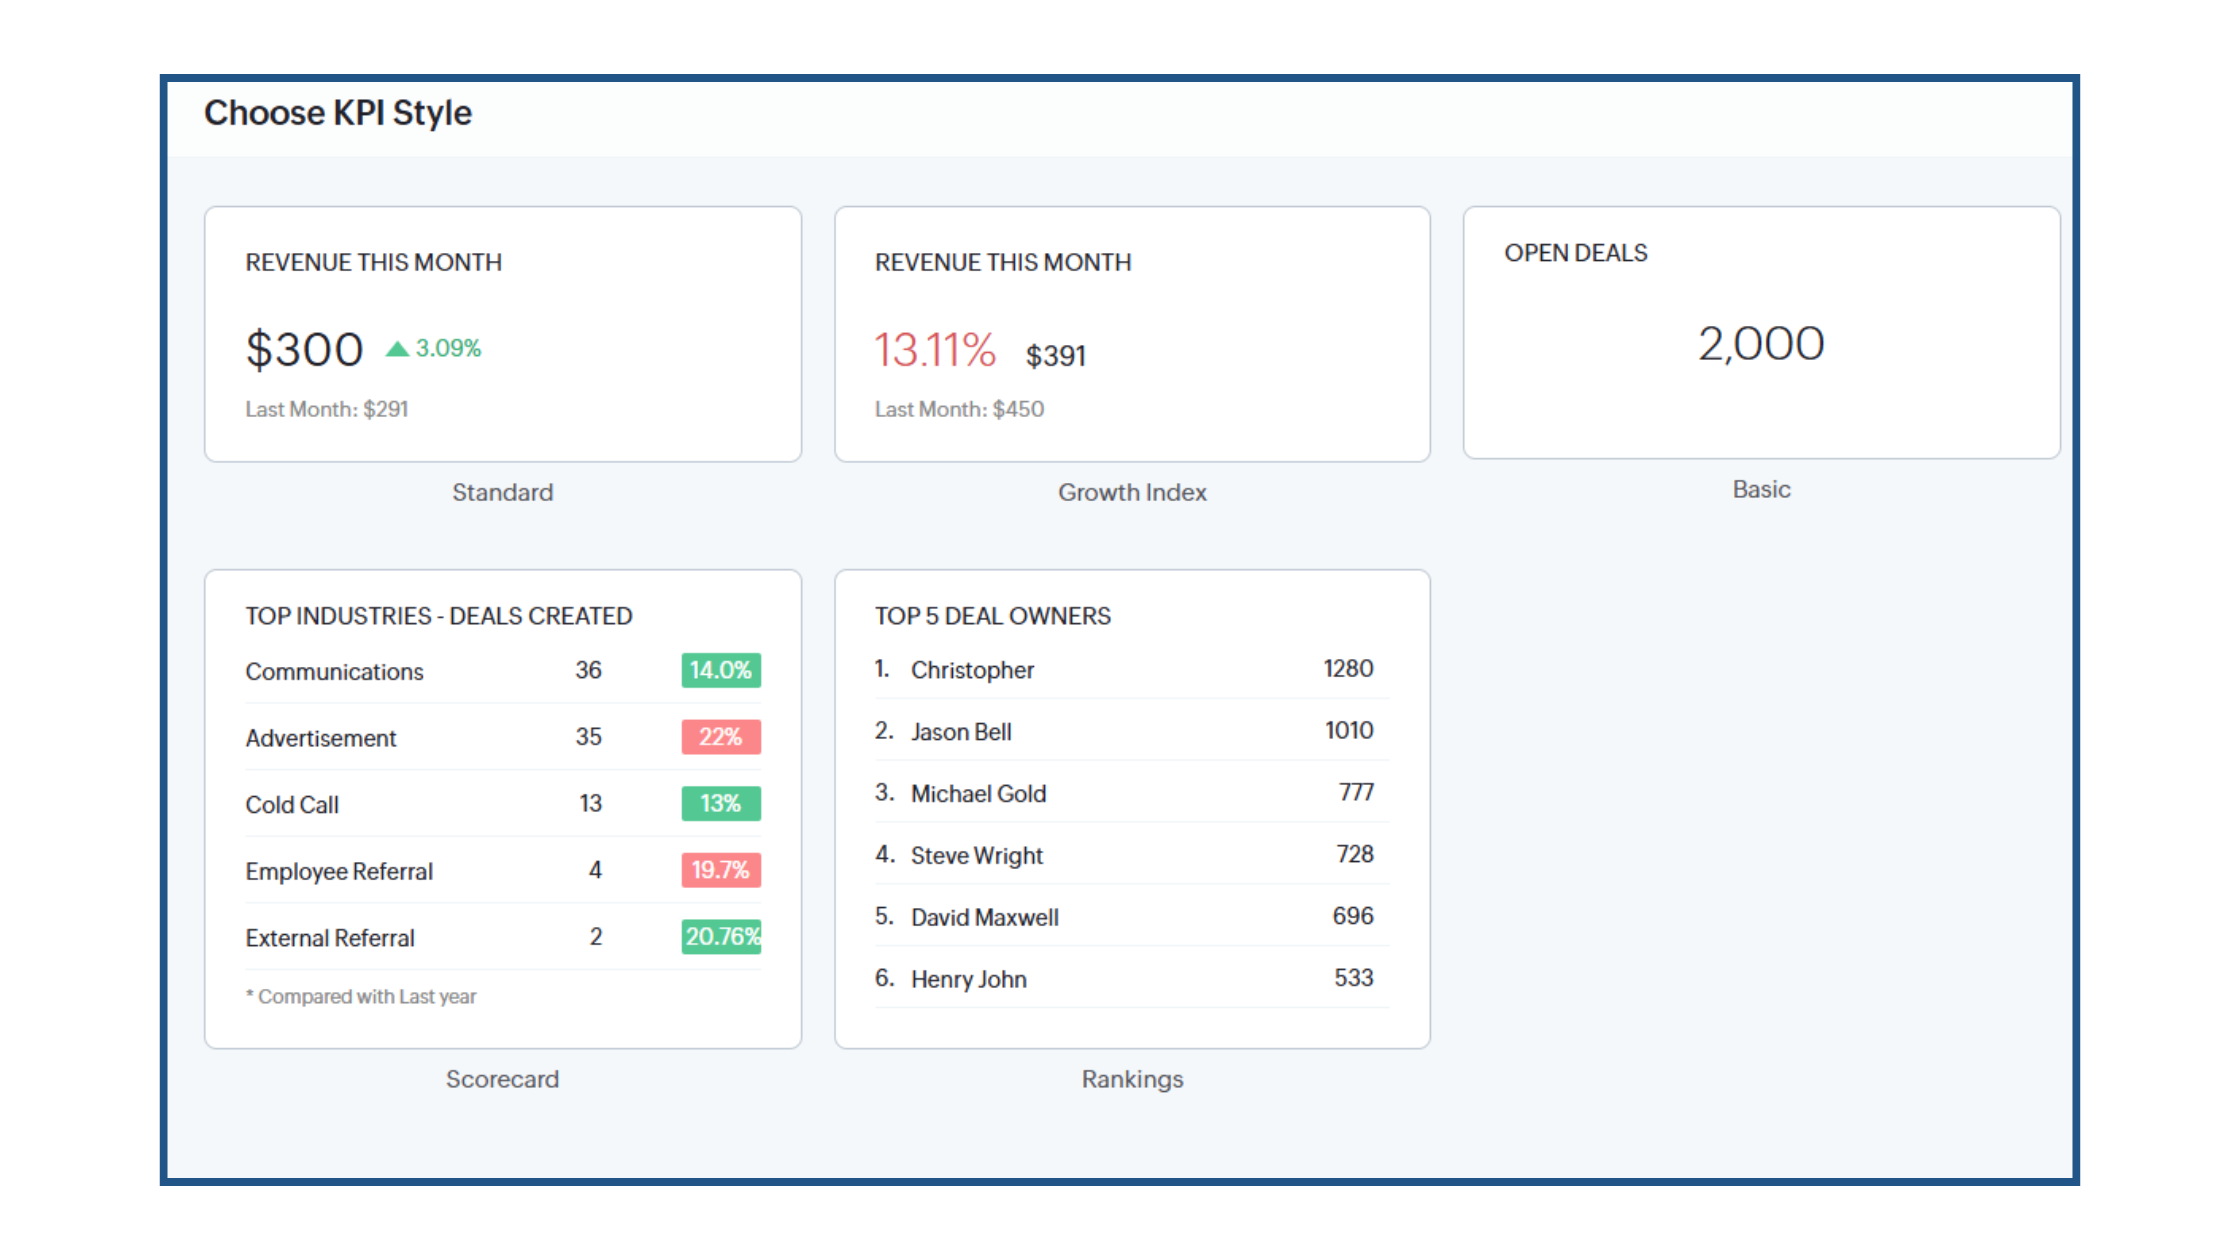Click the green 13% Cold Call badge
This screenshot has height=1260, width=2240.
click(x=721, y=803)
